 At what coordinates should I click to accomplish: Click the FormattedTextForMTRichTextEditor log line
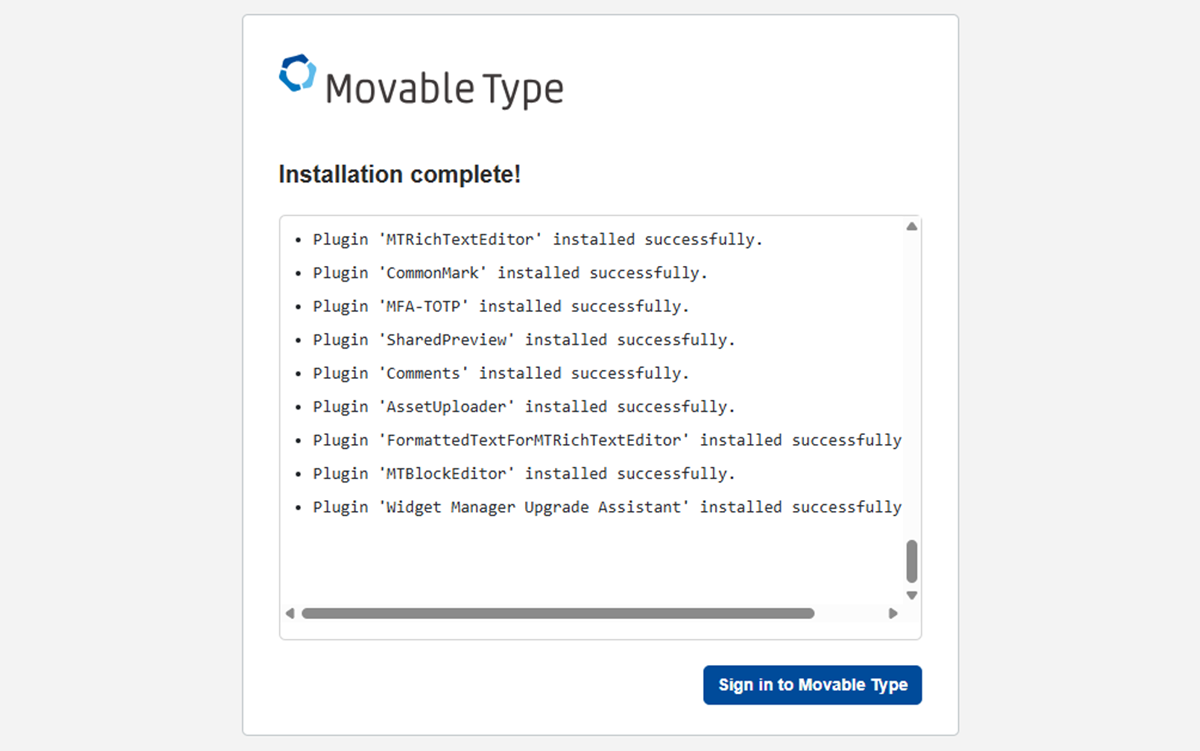point(606,440)
